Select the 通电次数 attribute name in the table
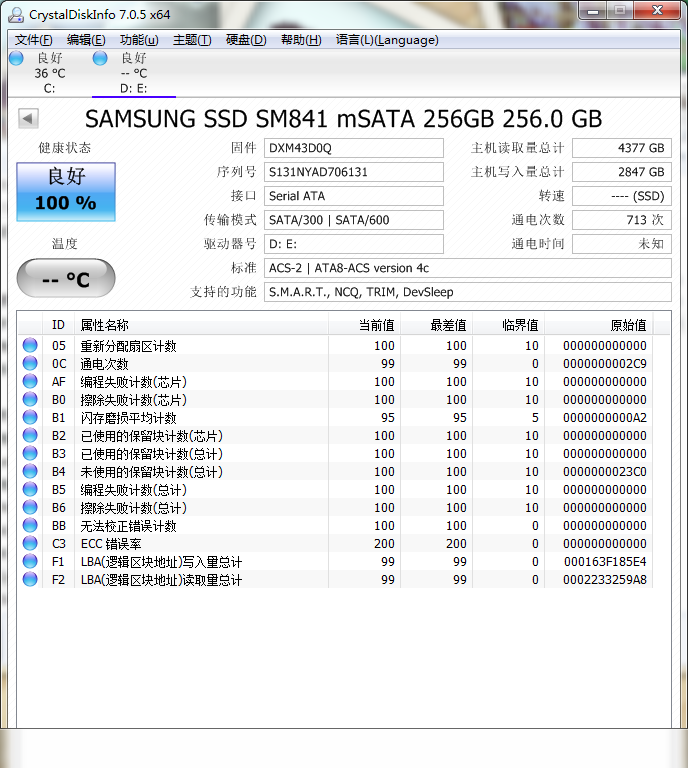Viewport: 689px width, 768px height. (104, 364)
